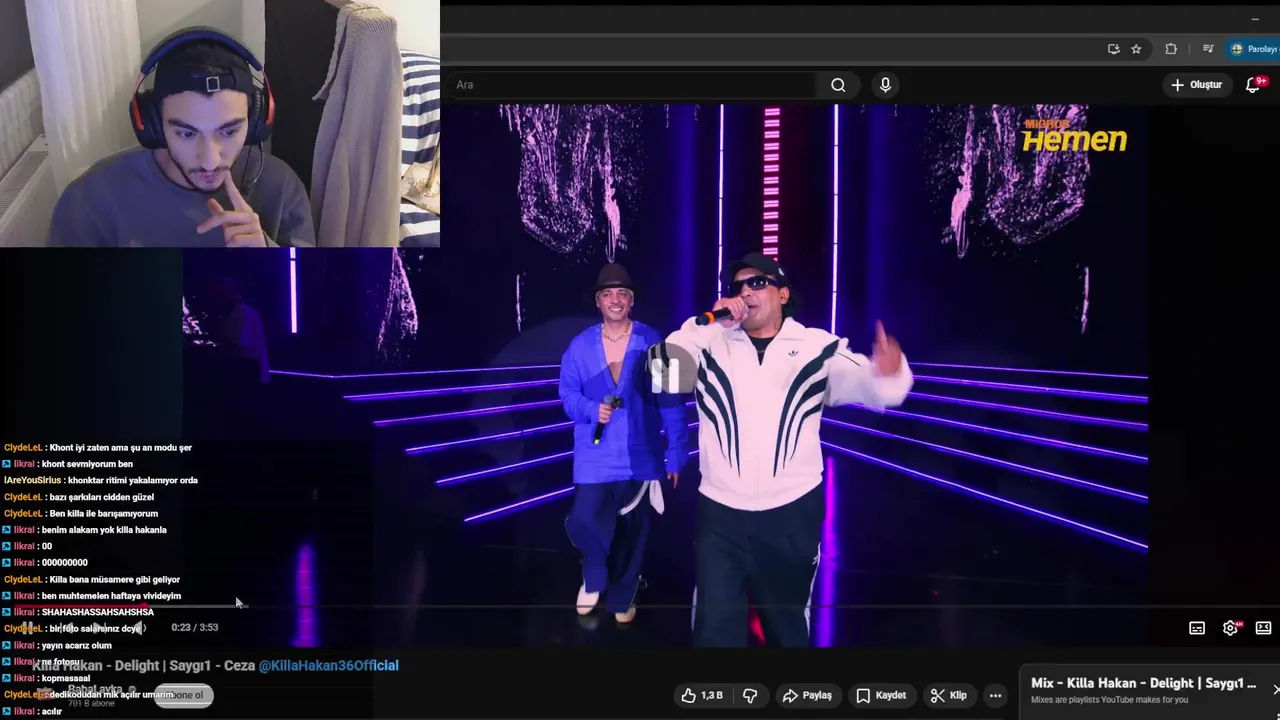Click chat message 'Killa bana müsamere gibi geliyor'
This screenshot has height=720, width=1280.
tap(115, 580)
